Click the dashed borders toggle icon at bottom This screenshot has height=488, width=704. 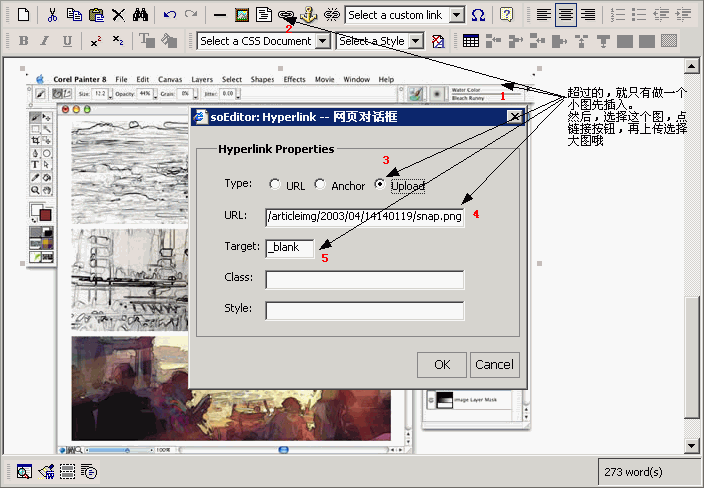[x=67, y=471]
